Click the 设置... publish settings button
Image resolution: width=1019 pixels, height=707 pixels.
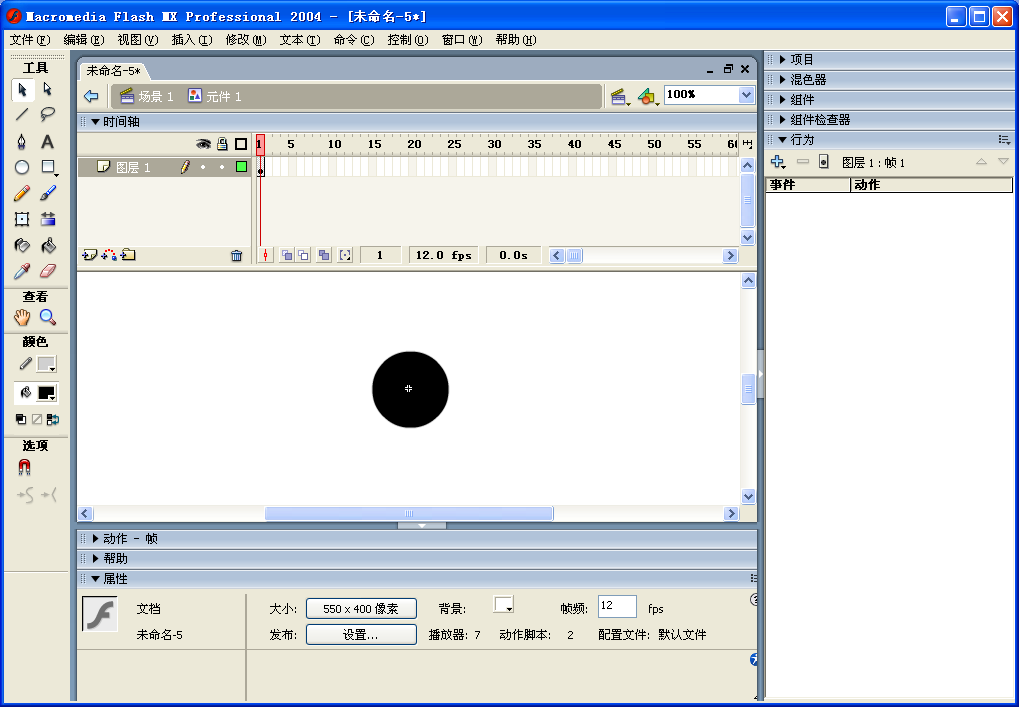tap(361, 634)
